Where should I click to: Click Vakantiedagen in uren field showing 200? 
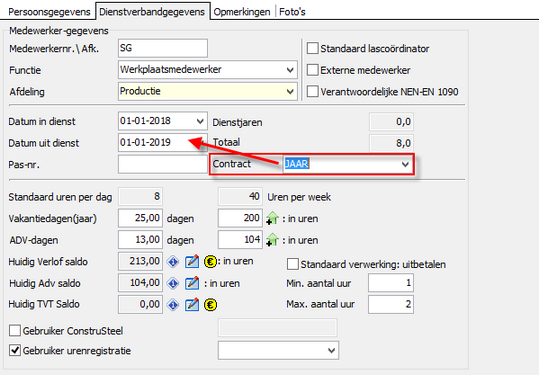(240, 218)
